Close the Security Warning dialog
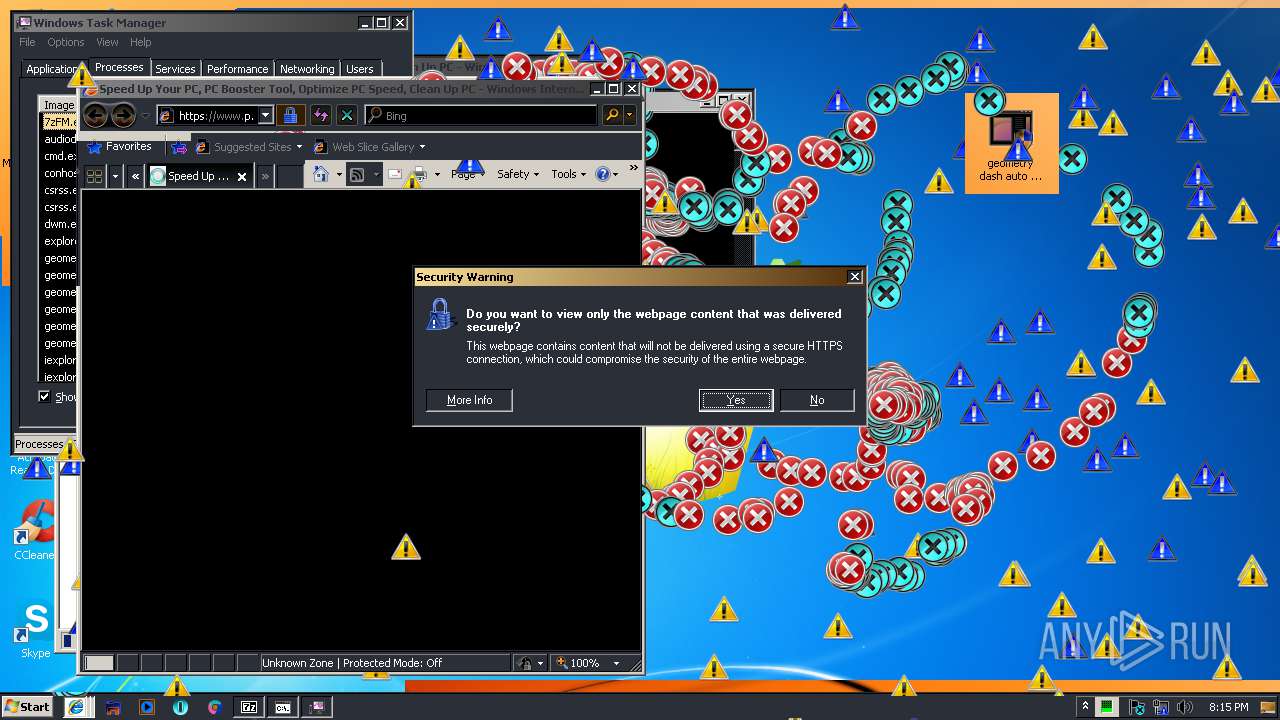The height and width of the screenshot is (720, 1280). pos(854,277)
